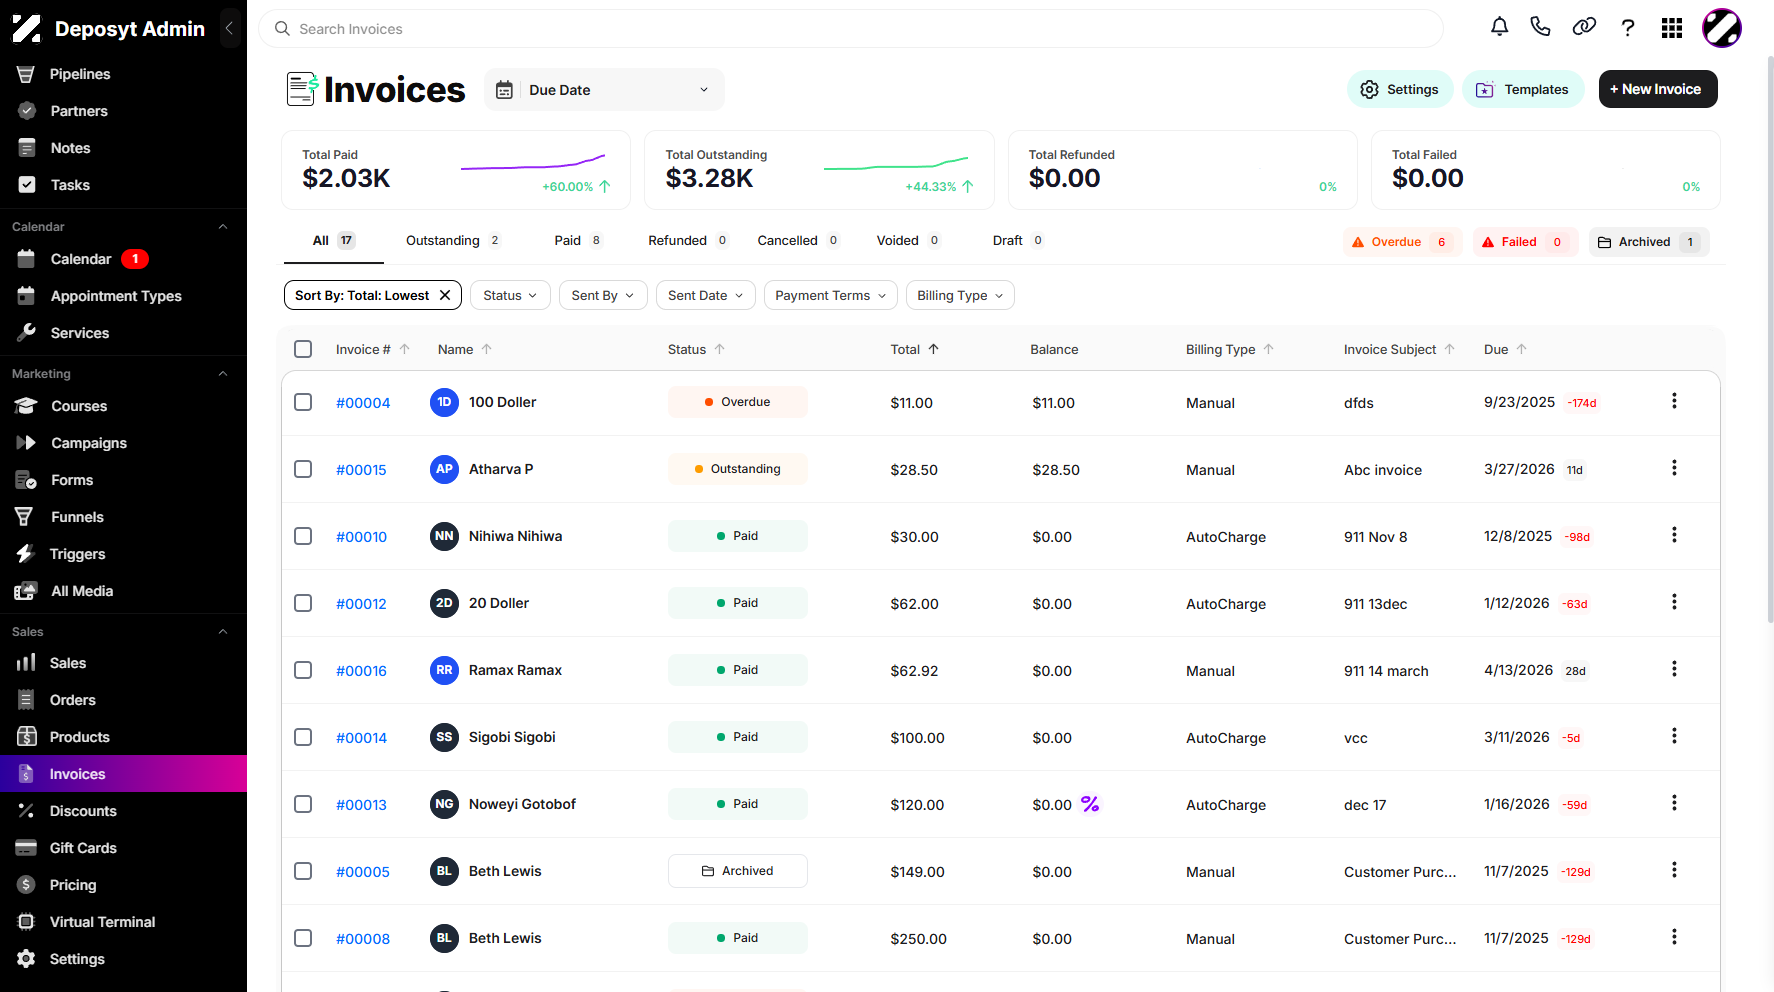Check the box for invoice #00016
The image size is (1774, 992).
pos(303,670)
